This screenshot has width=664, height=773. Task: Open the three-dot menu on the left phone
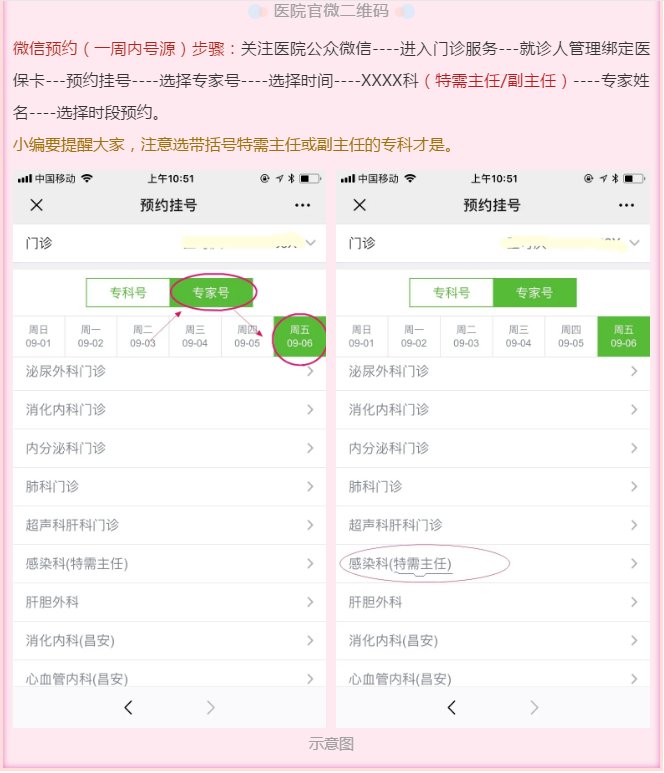point(302,205)
